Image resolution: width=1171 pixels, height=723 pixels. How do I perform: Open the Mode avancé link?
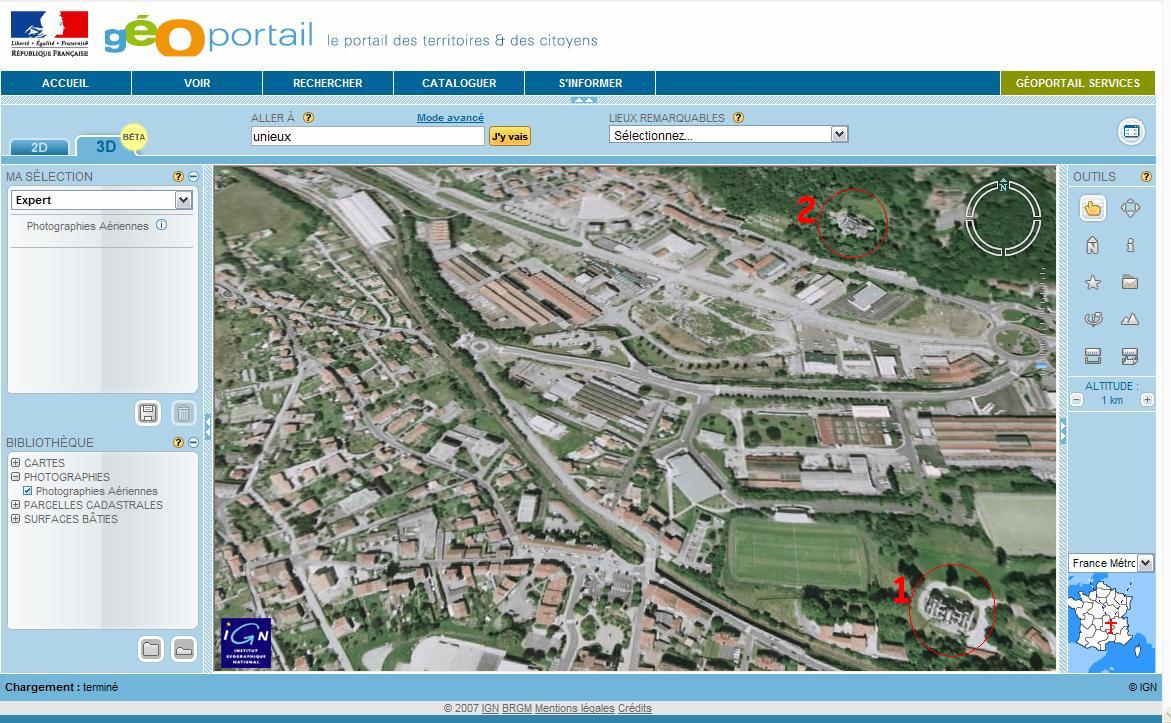(x=450, y=118)
